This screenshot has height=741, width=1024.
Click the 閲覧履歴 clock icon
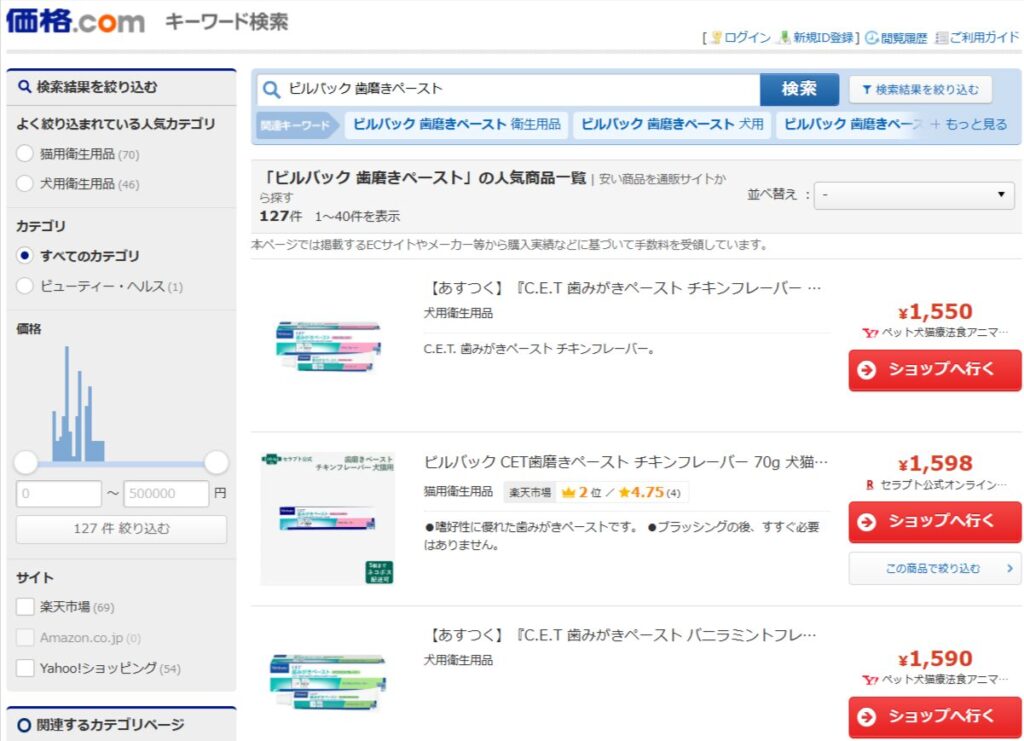[872, 38]
